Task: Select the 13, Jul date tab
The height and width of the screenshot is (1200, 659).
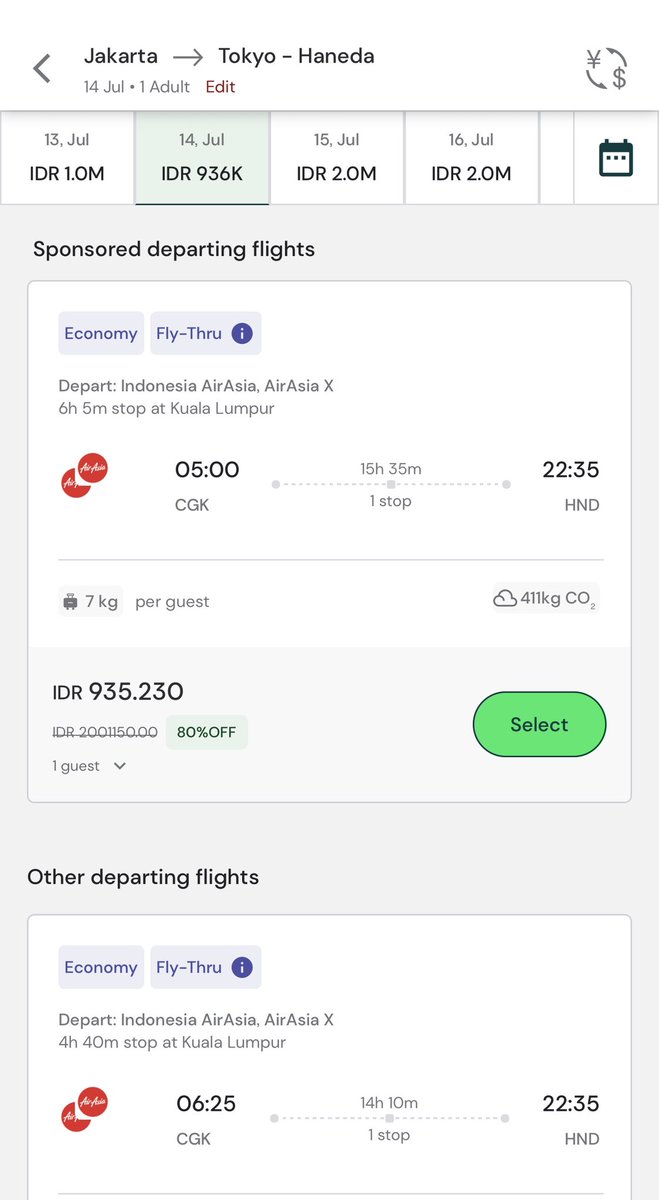Action: click(x=66, y=158)
